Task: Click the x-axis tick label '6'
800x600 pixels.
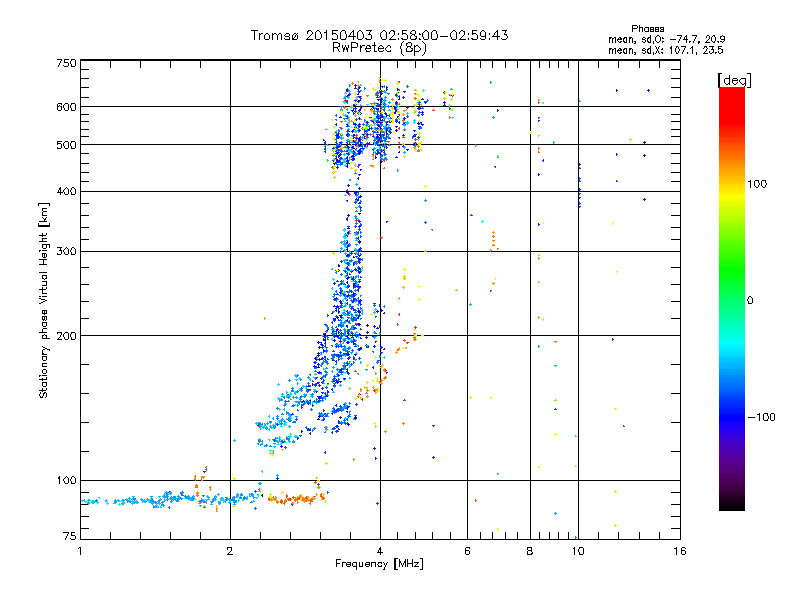Action: (x=467, y=551)
